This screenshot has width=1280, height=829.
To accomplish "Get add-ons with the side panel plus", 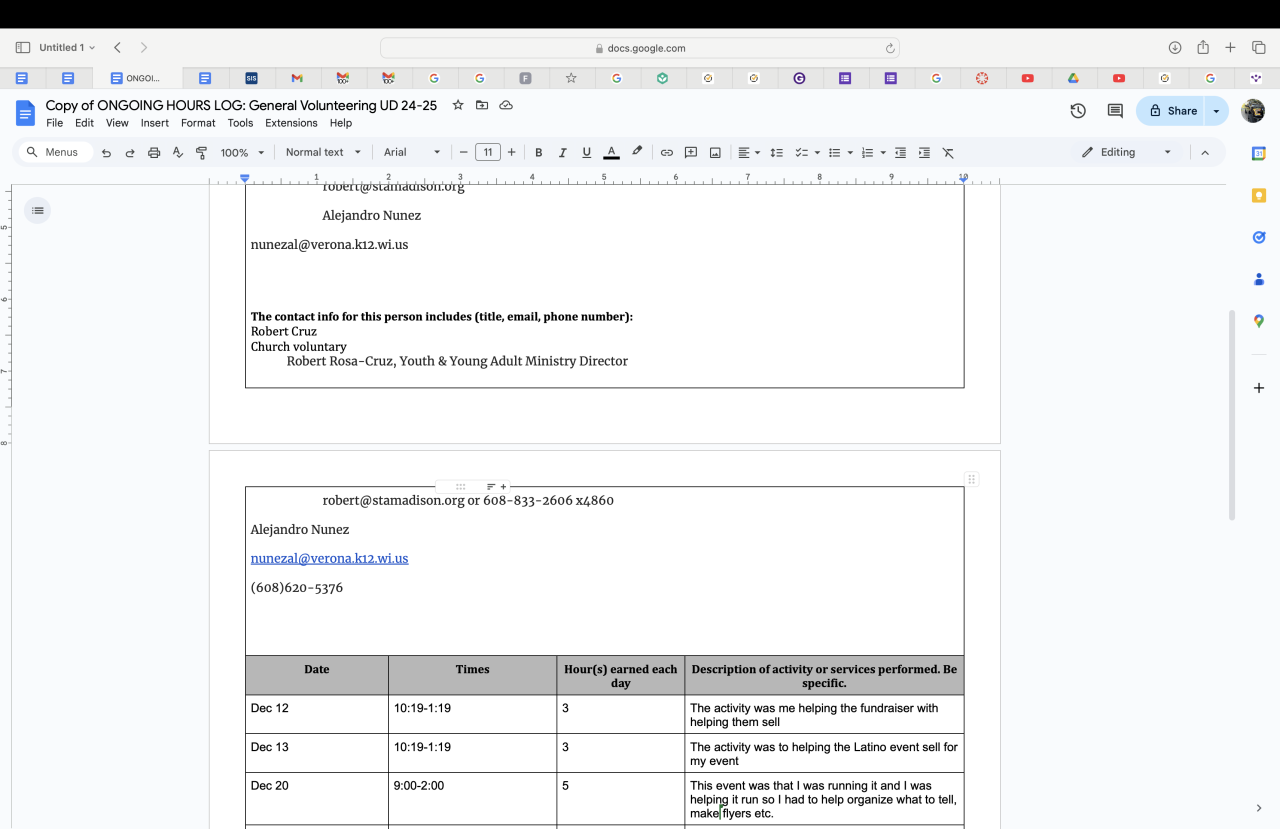I will 1259,388.
